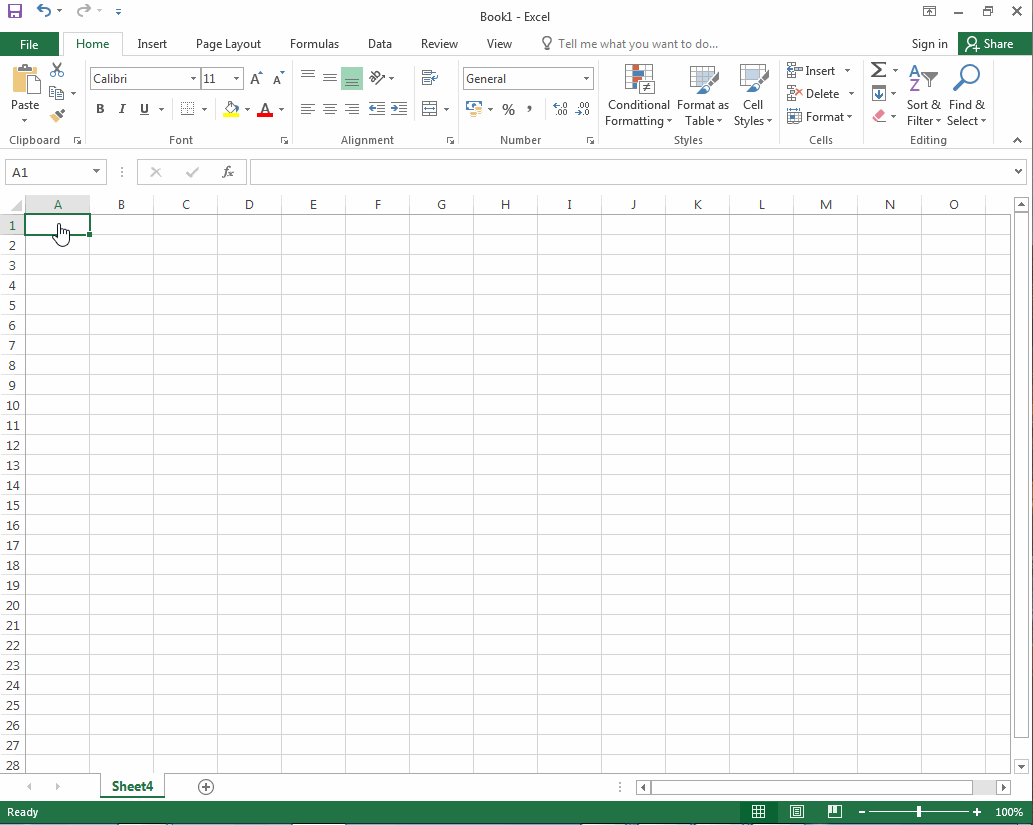Expand the Find & Select menu
This screenshot has width=1033, height=825.
[x=966, y=96]
